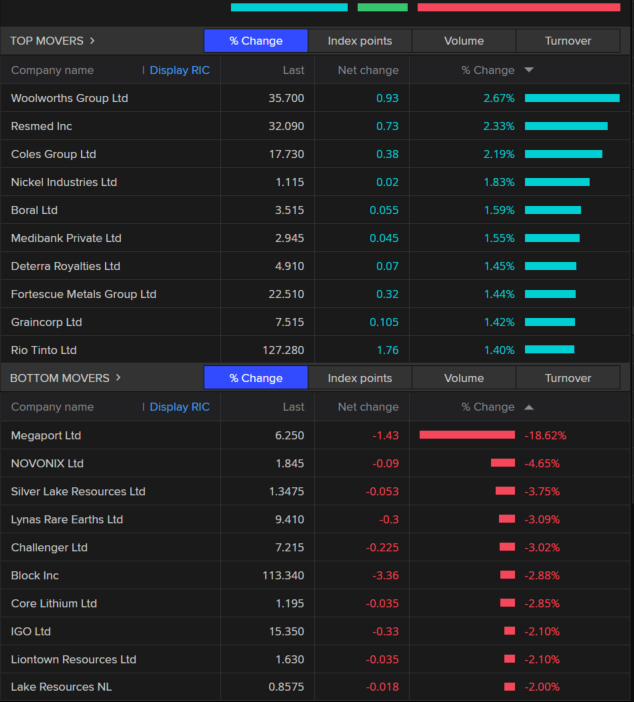This screenshot has height=702, width=634.
Task: Click Graincorp Ltd company name
Action: point(47,322)
